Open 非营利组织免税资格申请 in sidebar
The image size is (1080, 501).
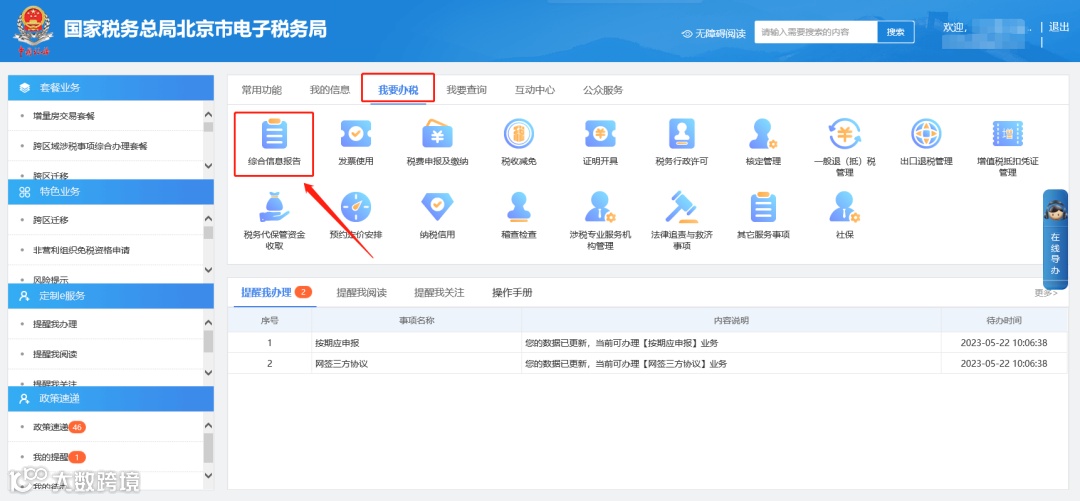(x=81, y=250)
